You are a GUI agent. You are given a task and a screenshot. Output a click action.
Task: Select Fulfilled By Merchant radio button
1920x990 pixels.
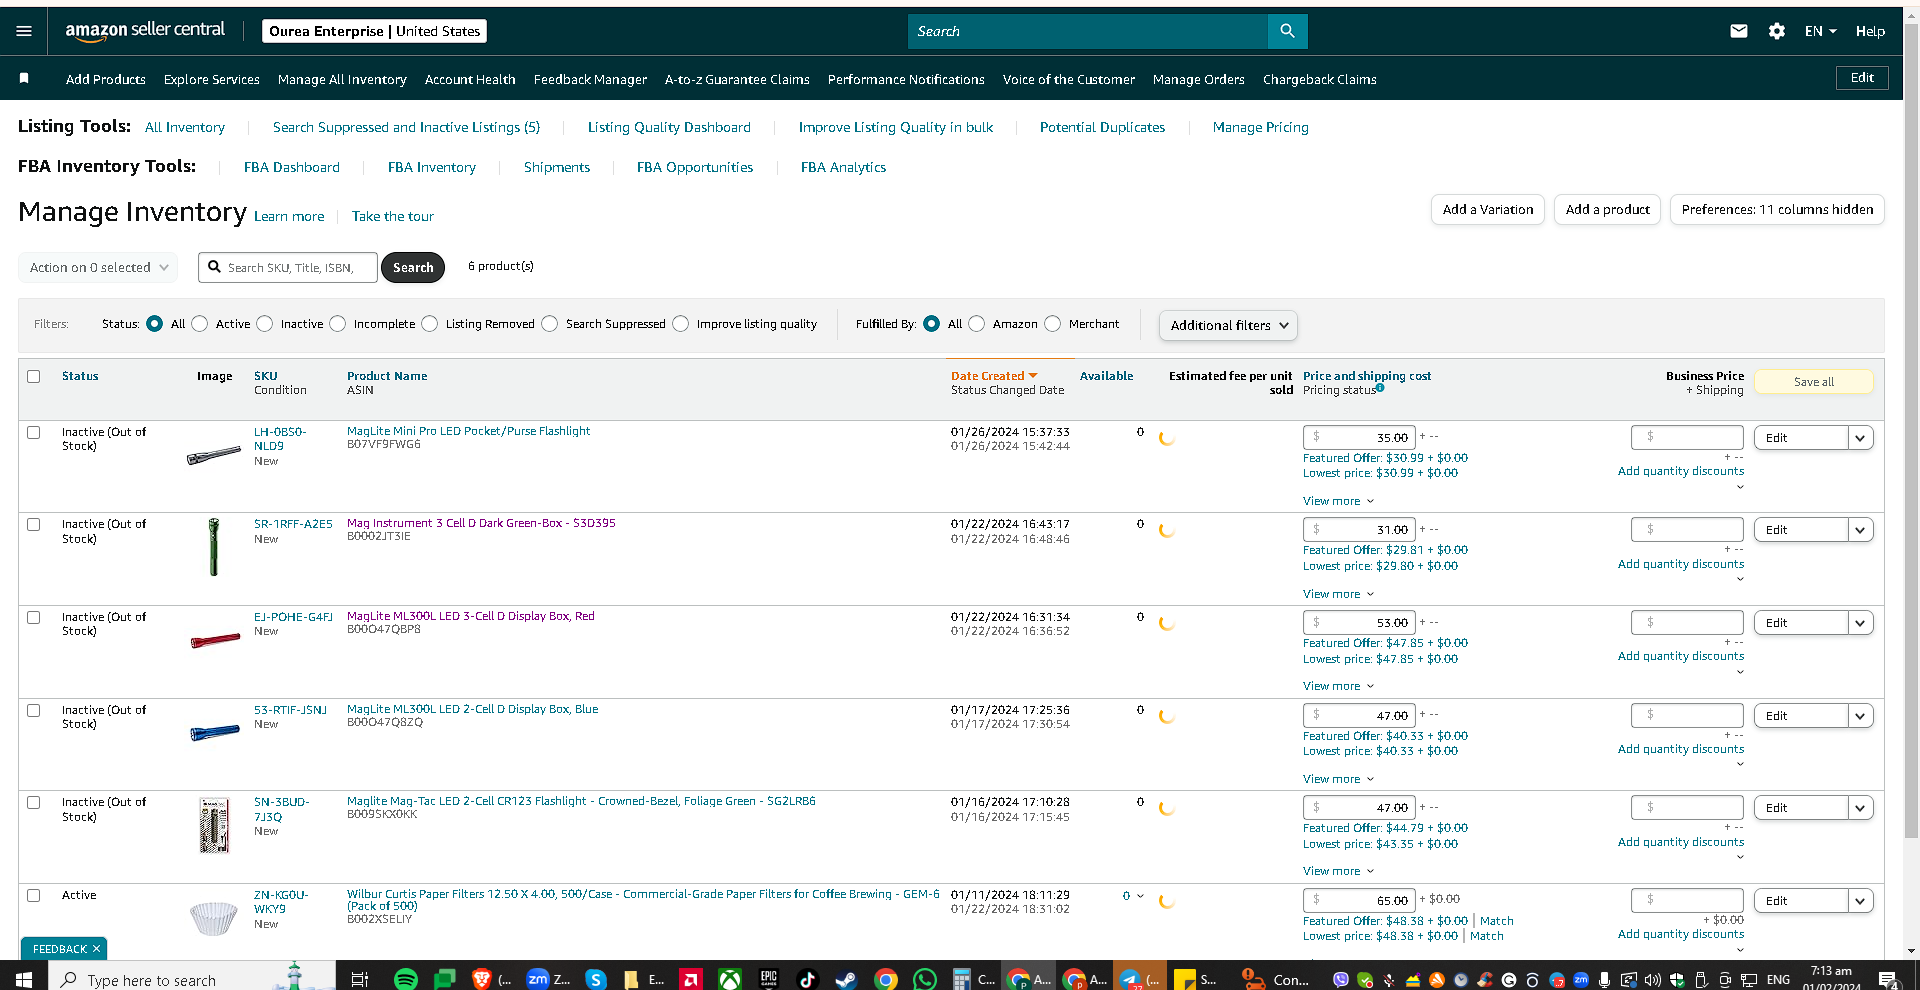[x=1053, y=324]
